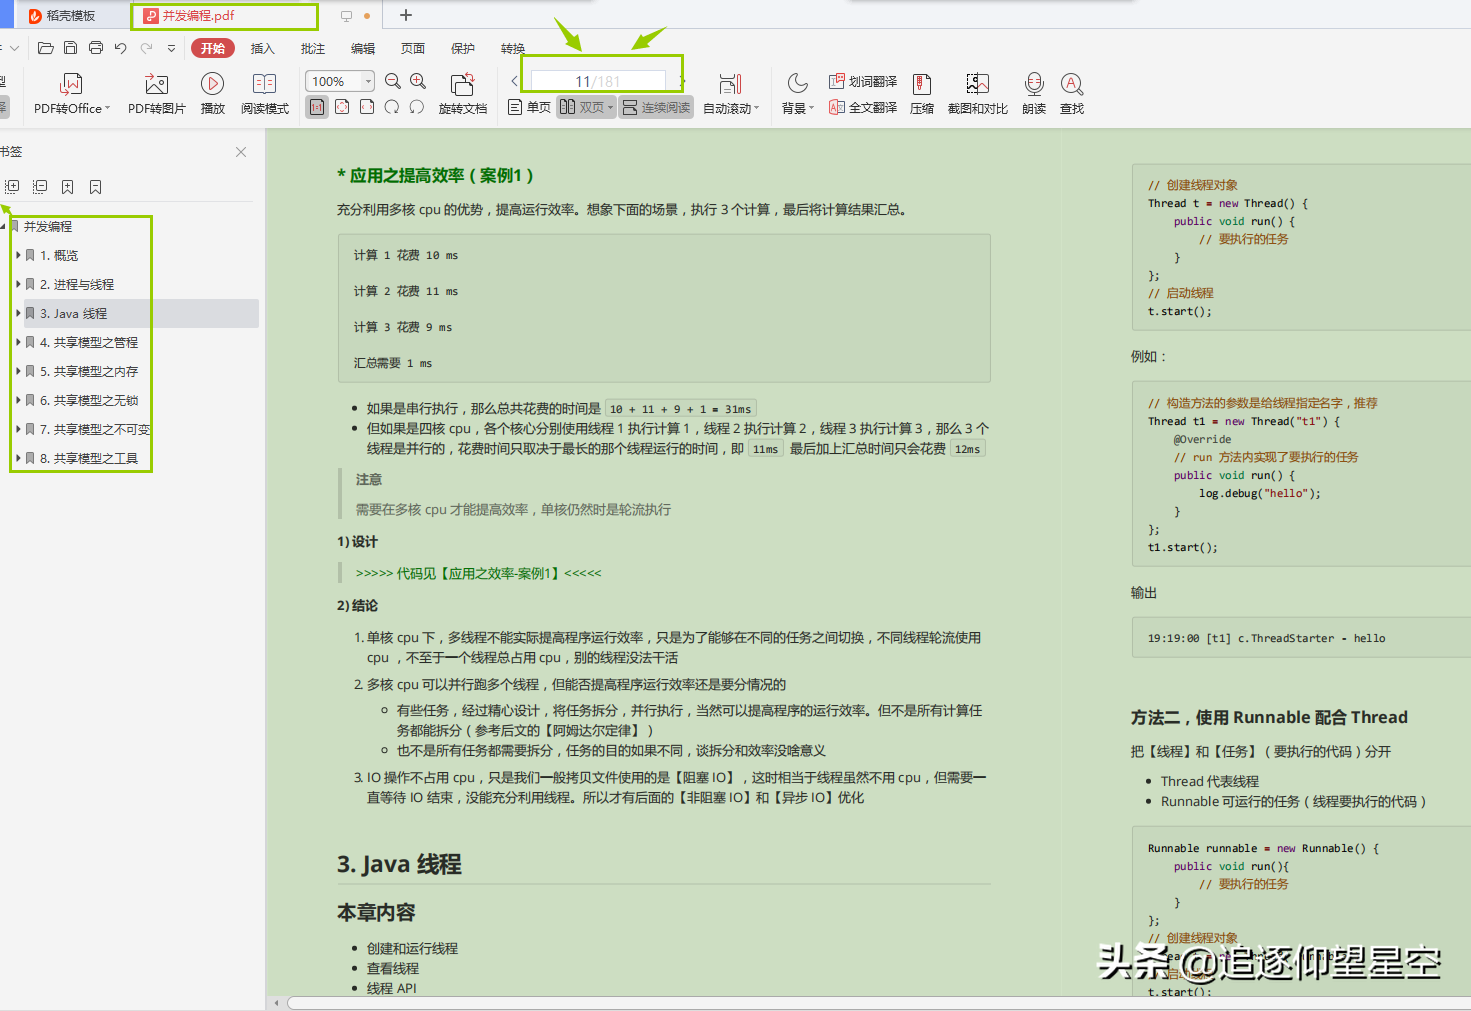Go to previous page arrow

pos(514,81)
